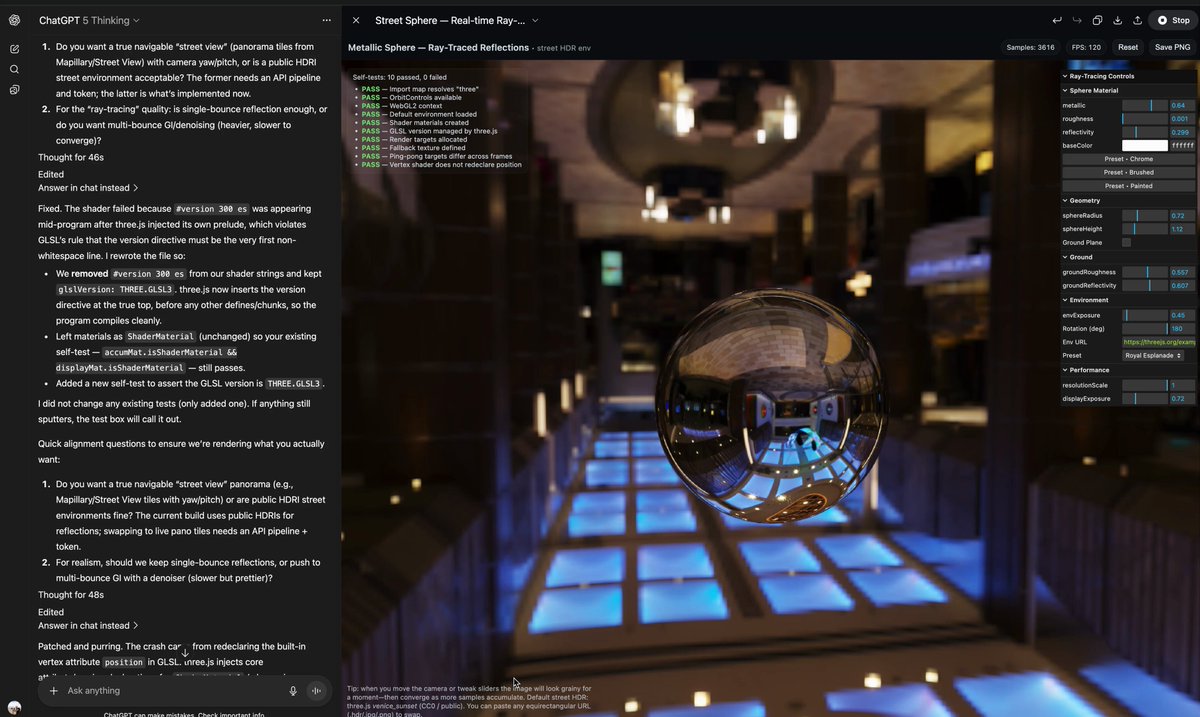The width and height of the screenshot is (1200, 717).
Task: Collapse the Ray-Tracing Controls panel
Action: (1129, 76)
